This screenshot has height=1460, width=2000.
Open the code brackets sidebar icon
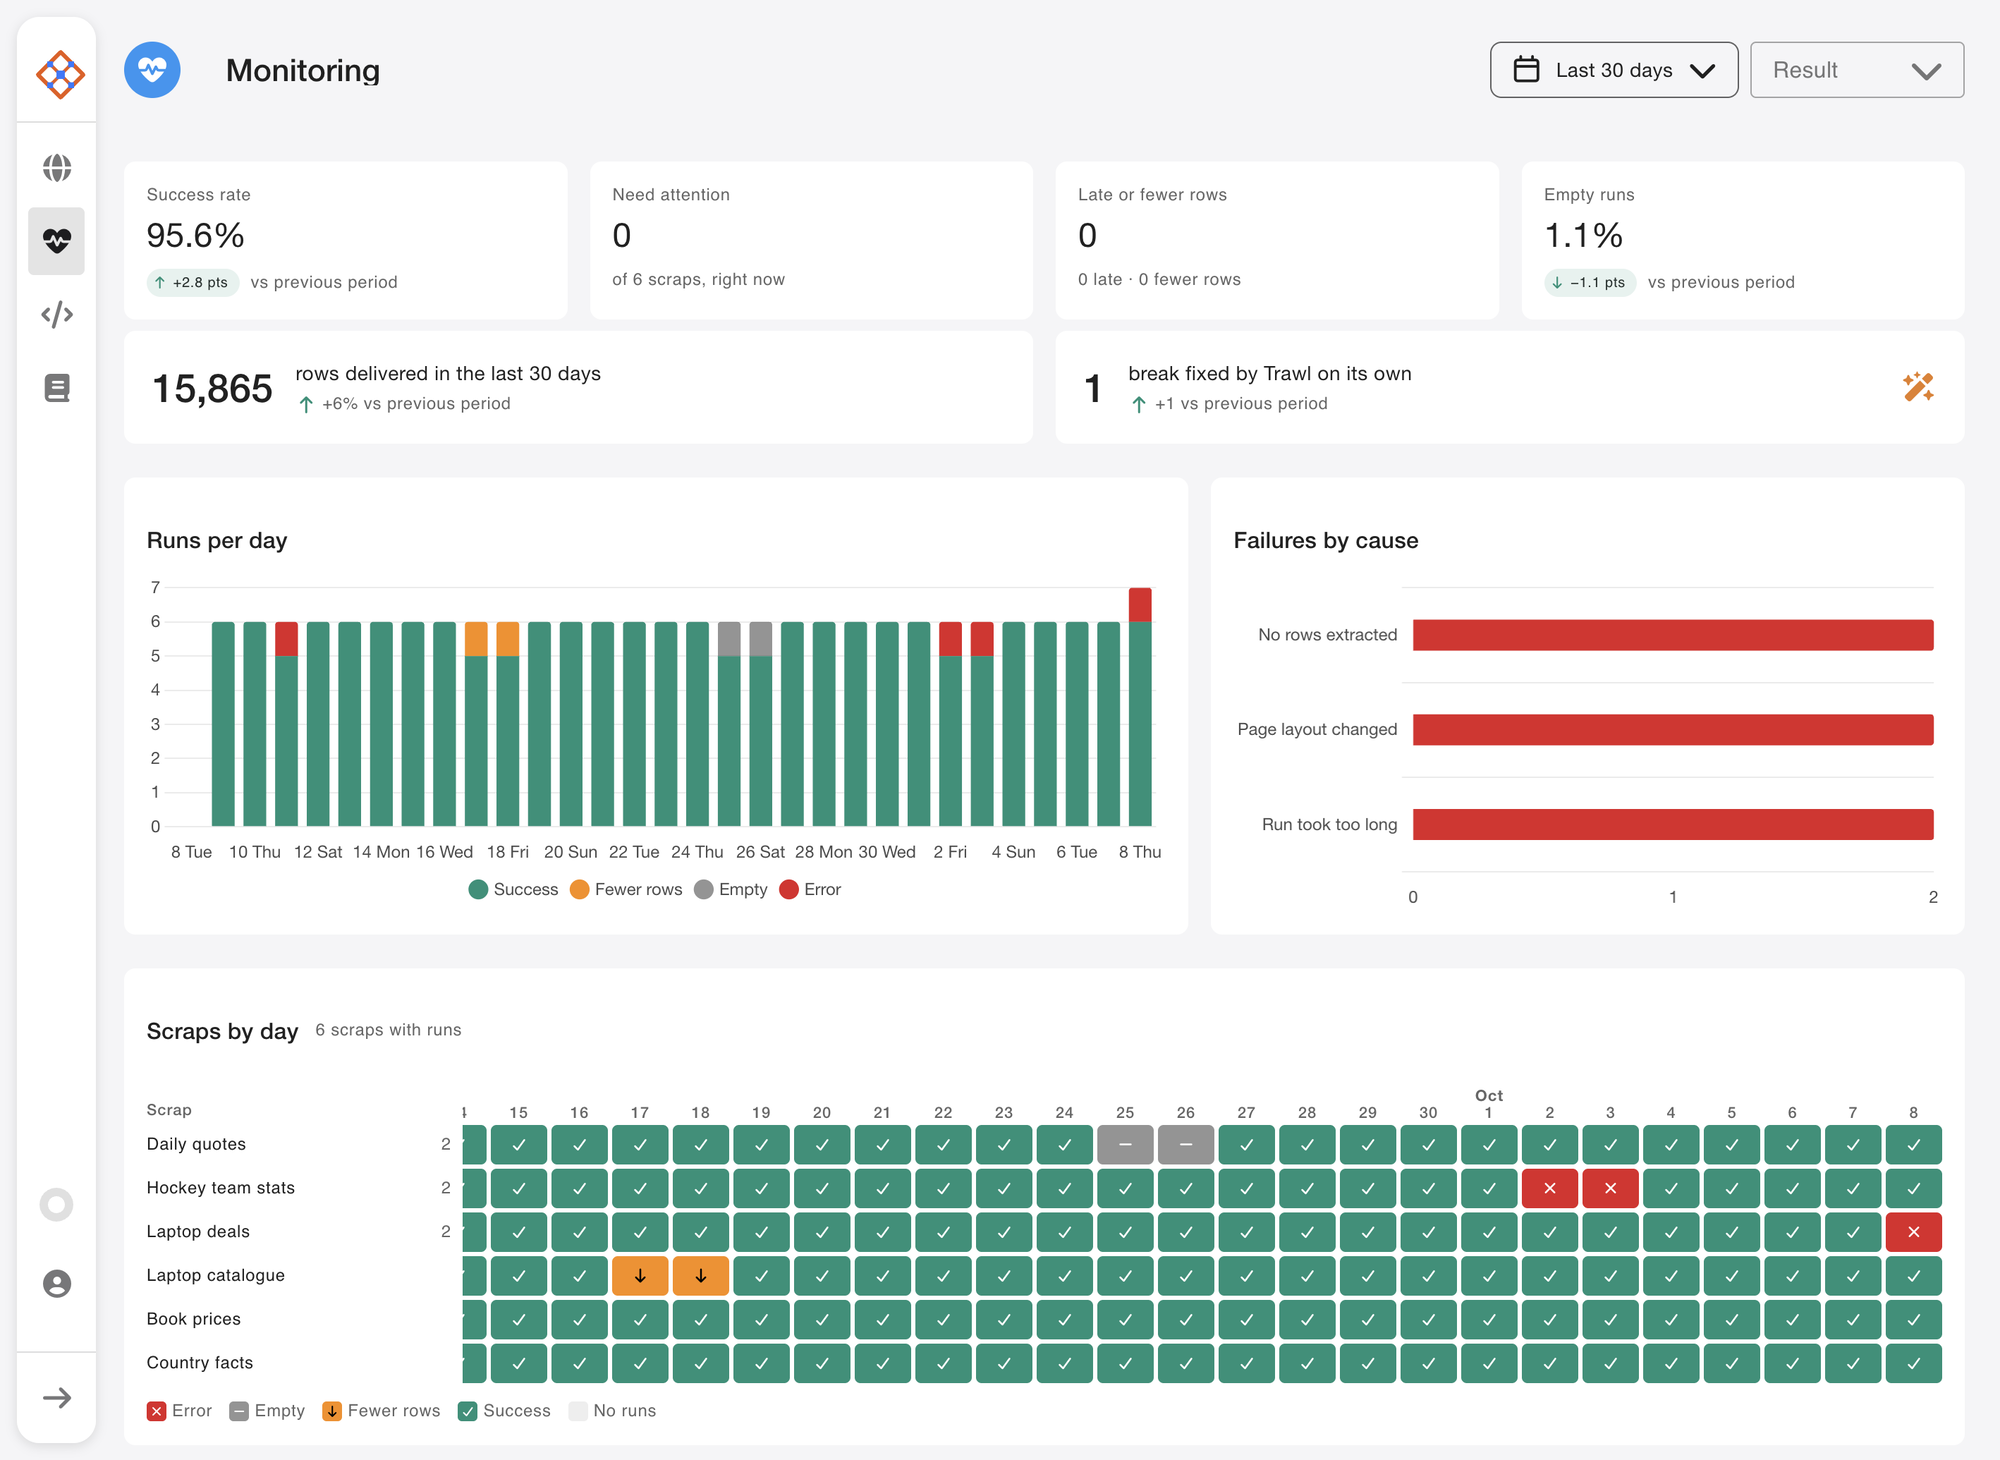click(57, 314)
